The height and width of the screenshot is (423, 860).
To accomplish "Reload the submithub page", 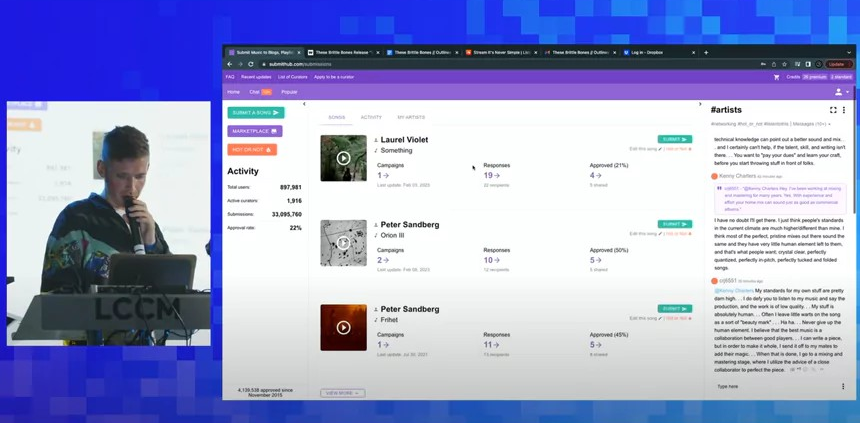I will (x=251, y=64).
